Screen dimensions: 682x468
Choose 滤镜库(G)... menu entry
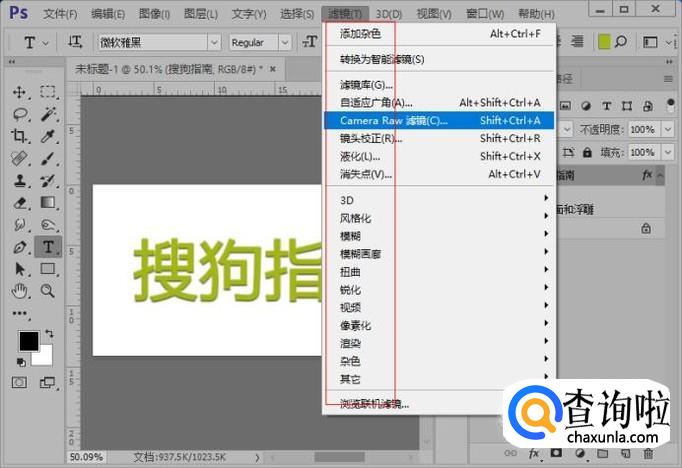point(439,85)
